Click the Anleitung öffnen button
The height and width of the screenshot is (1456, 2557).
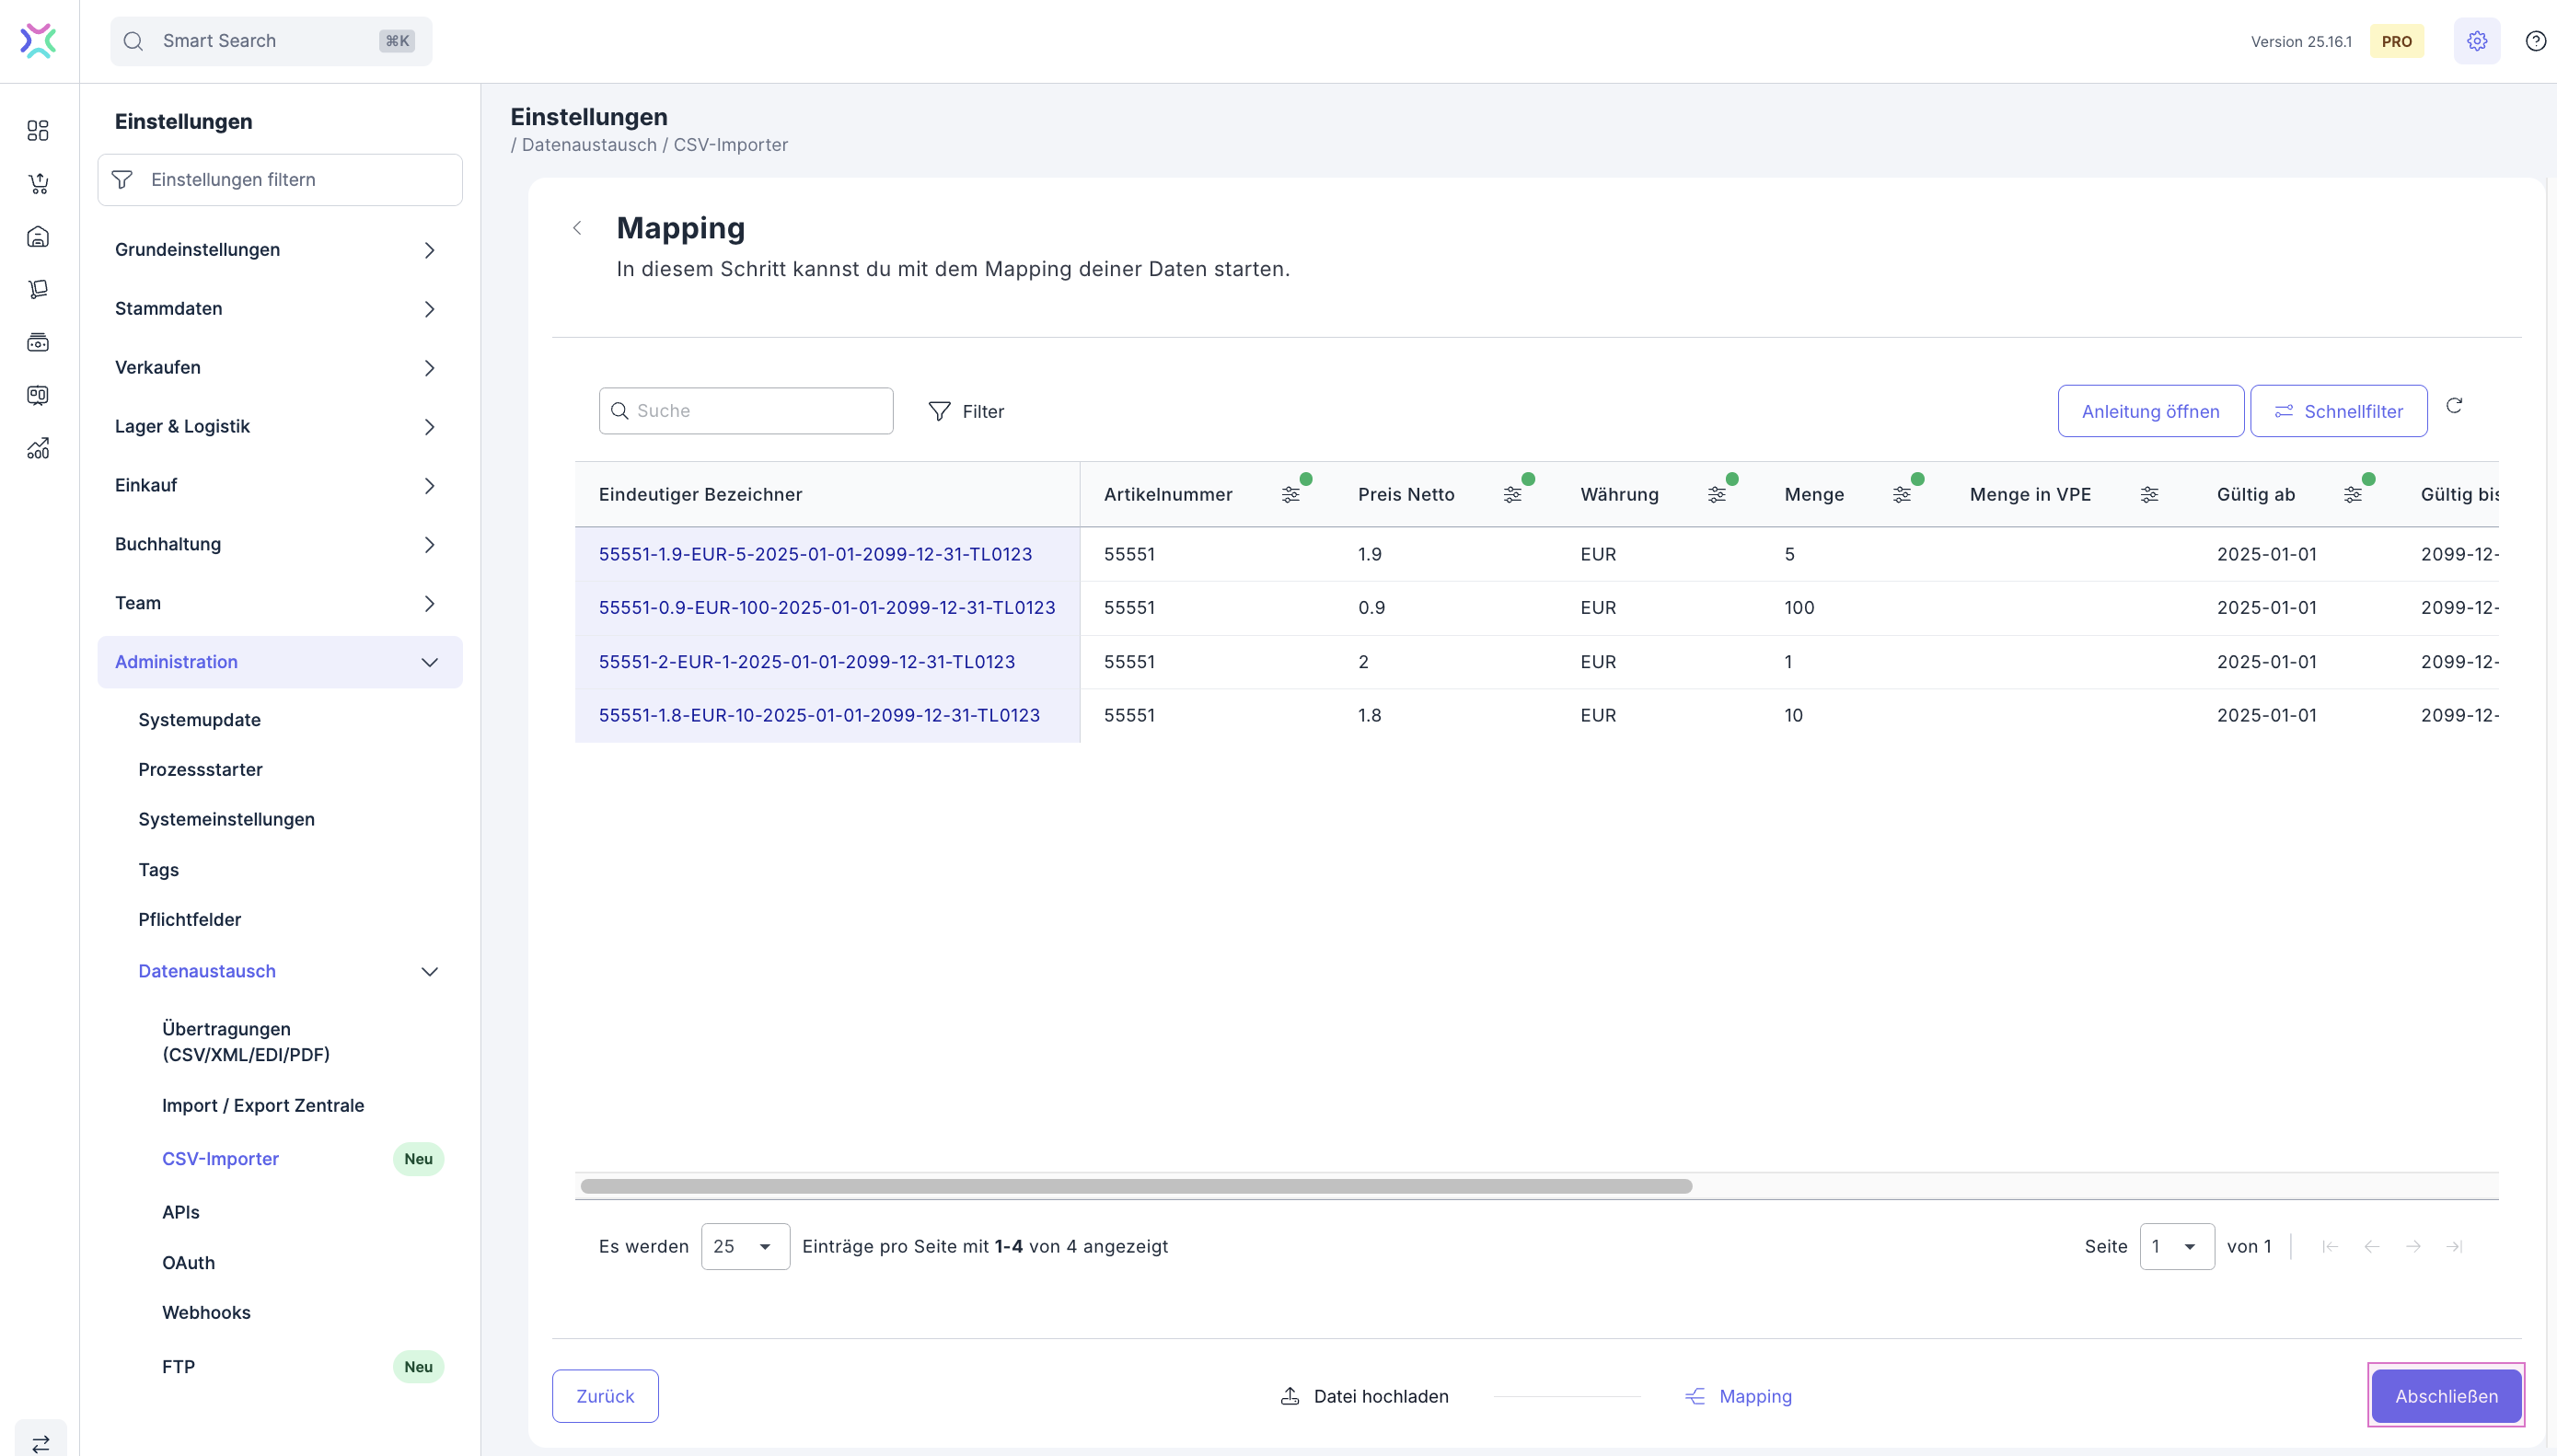(x=2150, y=411)
